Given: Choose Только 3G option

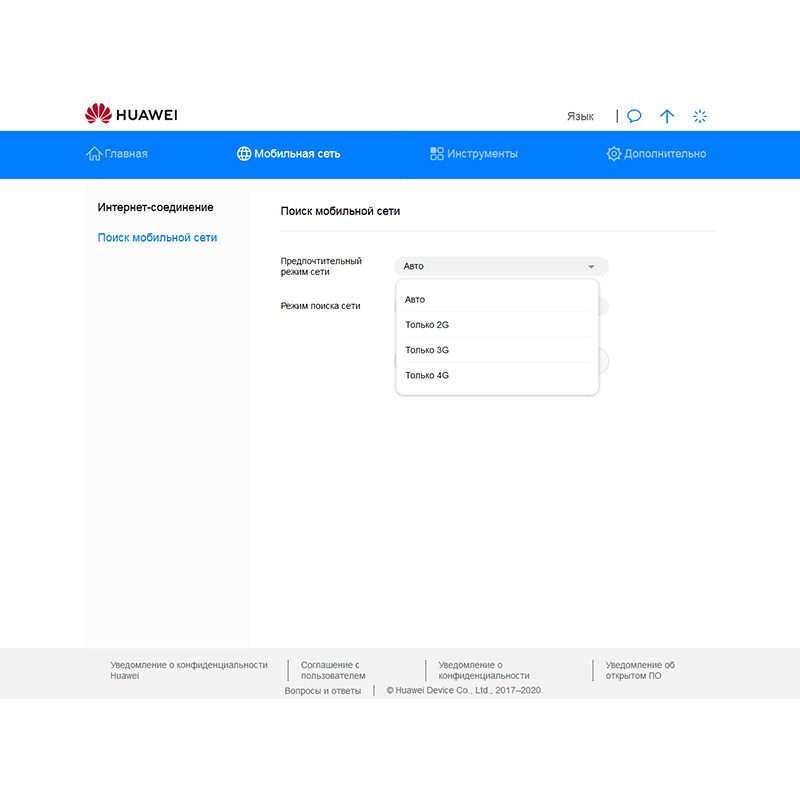Looking at the screenshot, I should [x=427, y=350].
